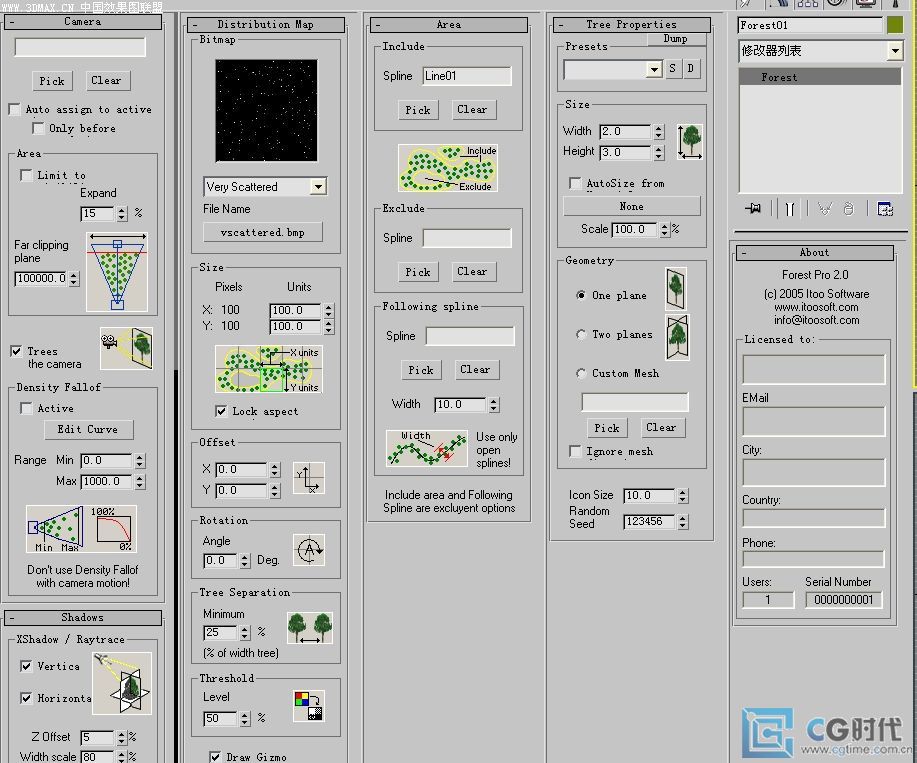
Task: Click the remove modifier trash icon
Action: point(849,209)
